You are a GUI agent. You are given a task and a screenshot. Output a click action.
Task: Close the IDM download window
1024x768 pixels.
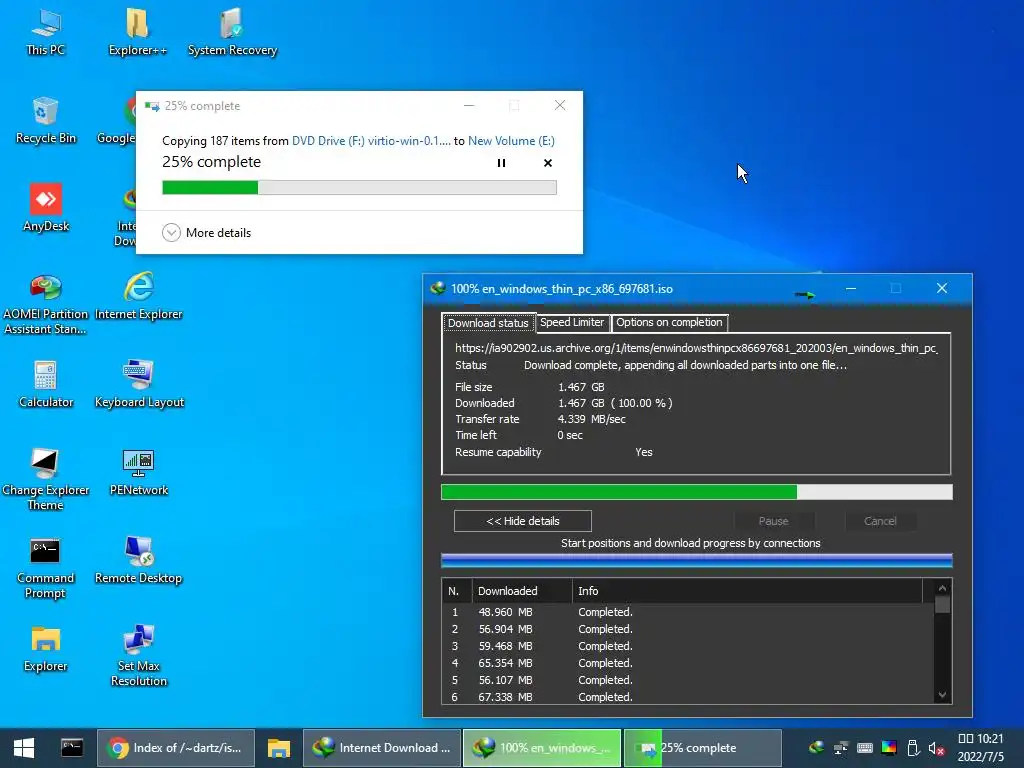click(x=942, y=288)
